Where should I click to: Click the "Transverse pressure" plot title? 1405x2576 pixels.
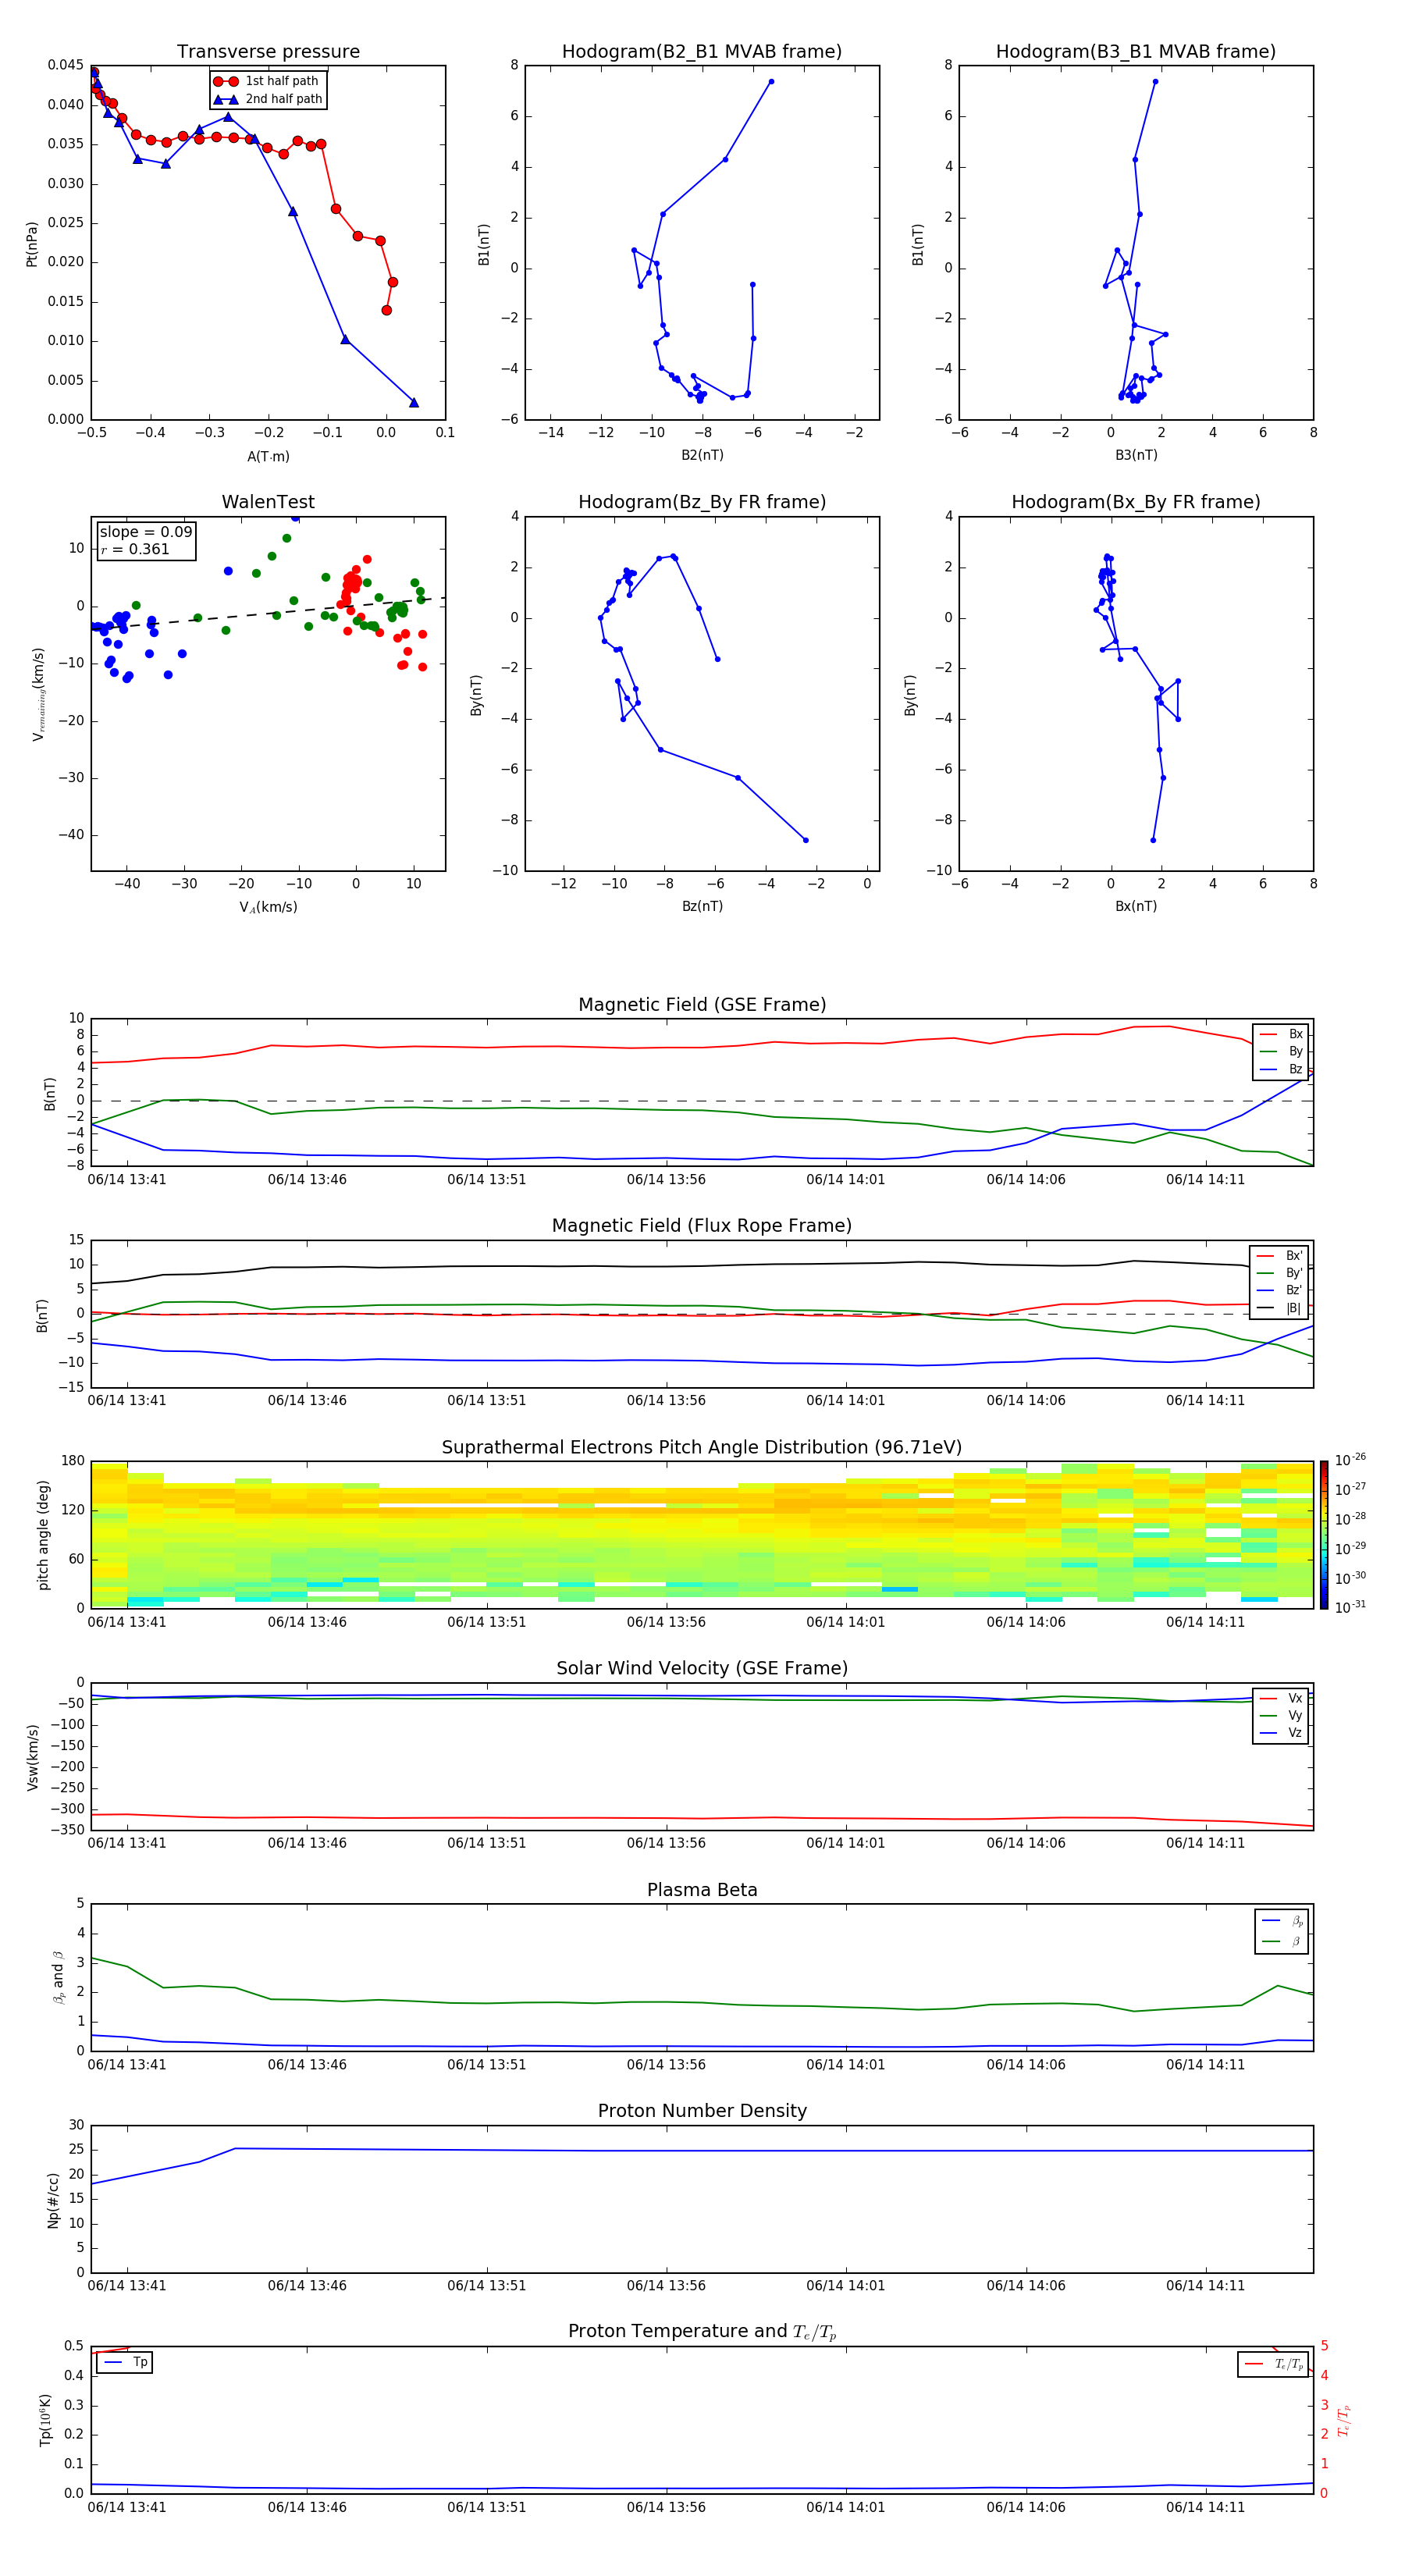[268, 52]
